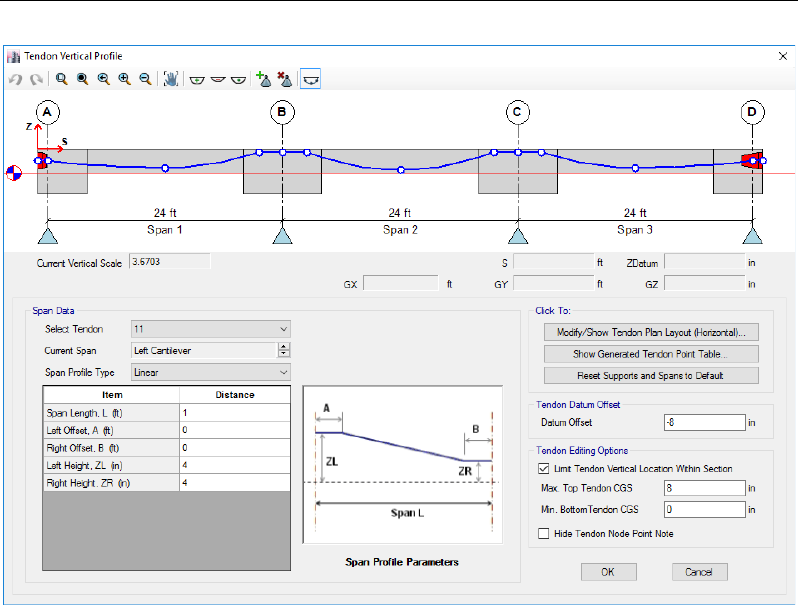The width and height of the screenshot is (798, 605).
Task: Click the add support icon with green plus
Action: (262, 78)
